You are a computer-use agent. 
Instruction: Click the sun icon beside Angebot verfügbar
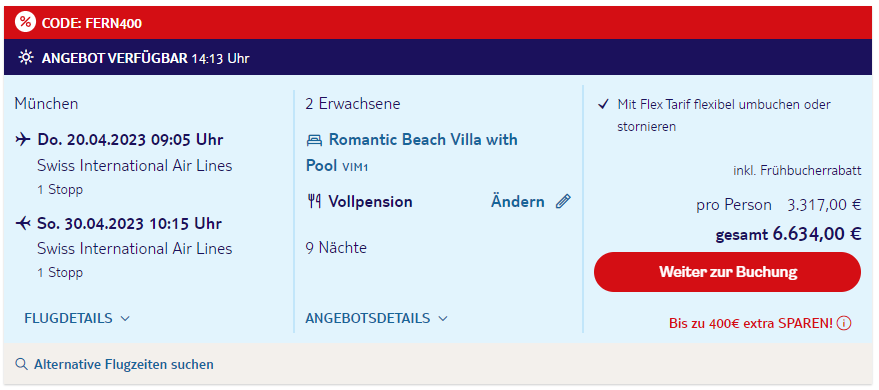pos(26,58)
